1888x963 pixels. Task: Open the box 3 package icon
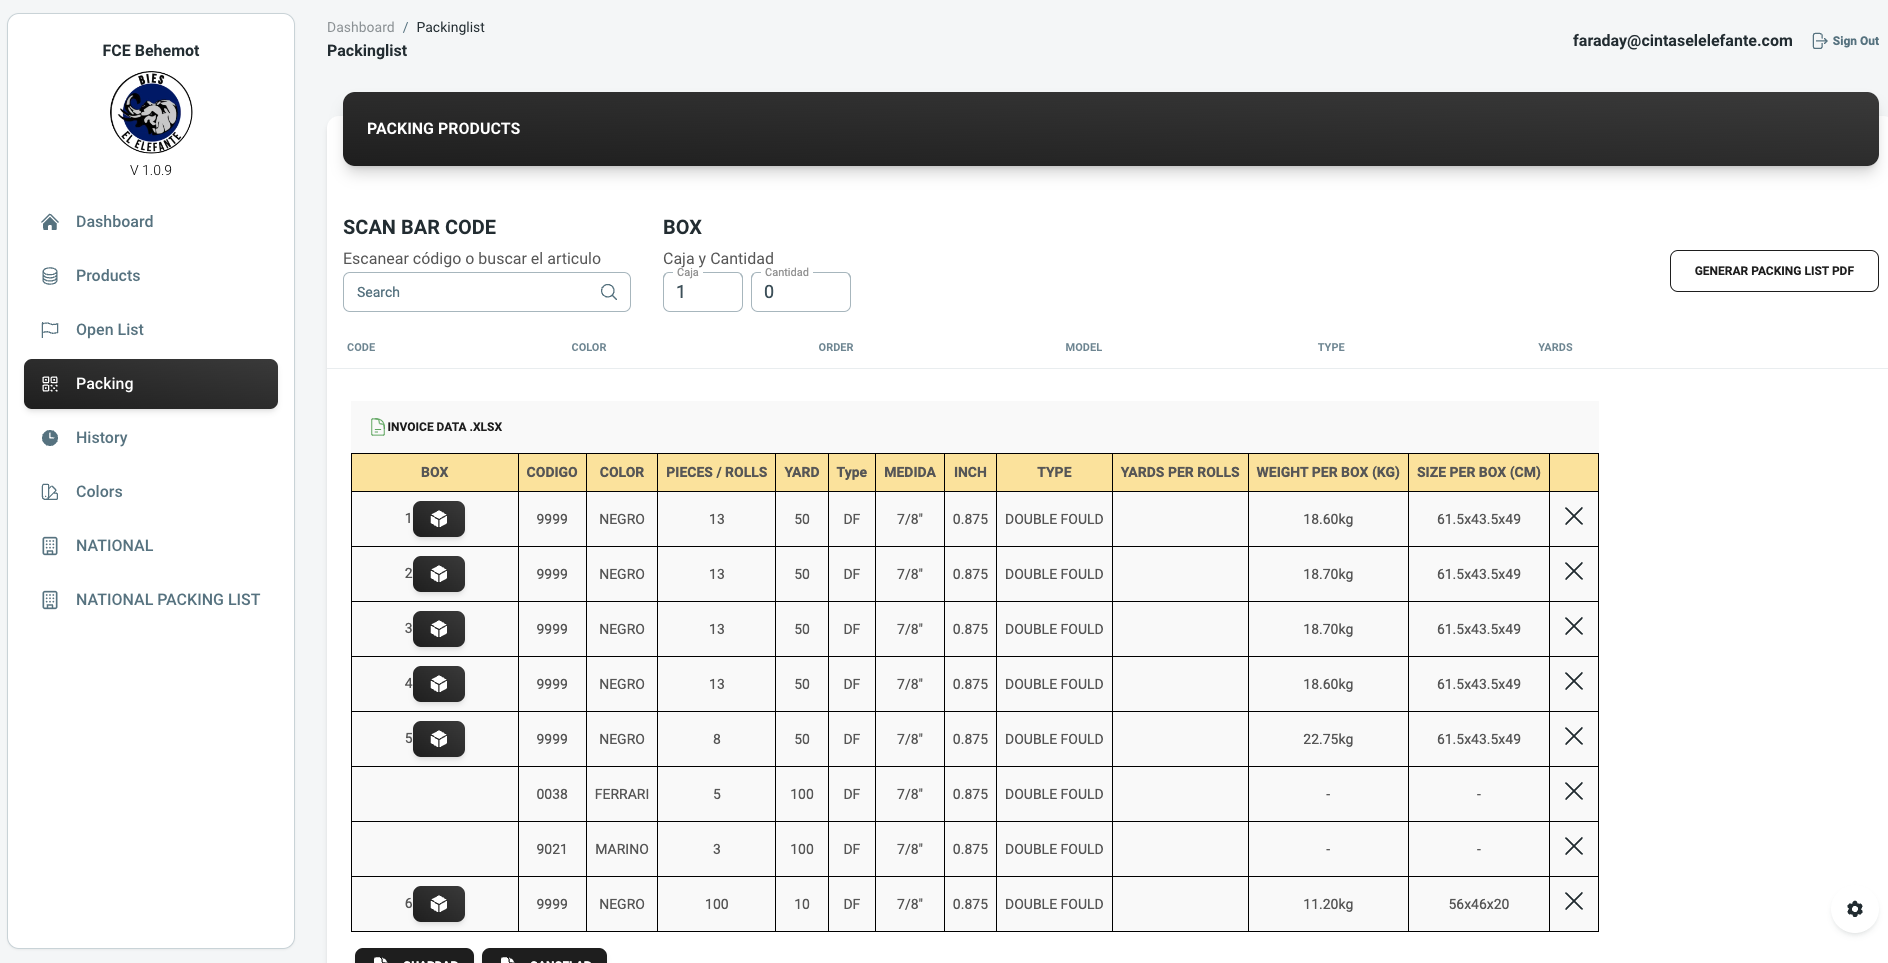pyautogui.click(x=438, y=629)
